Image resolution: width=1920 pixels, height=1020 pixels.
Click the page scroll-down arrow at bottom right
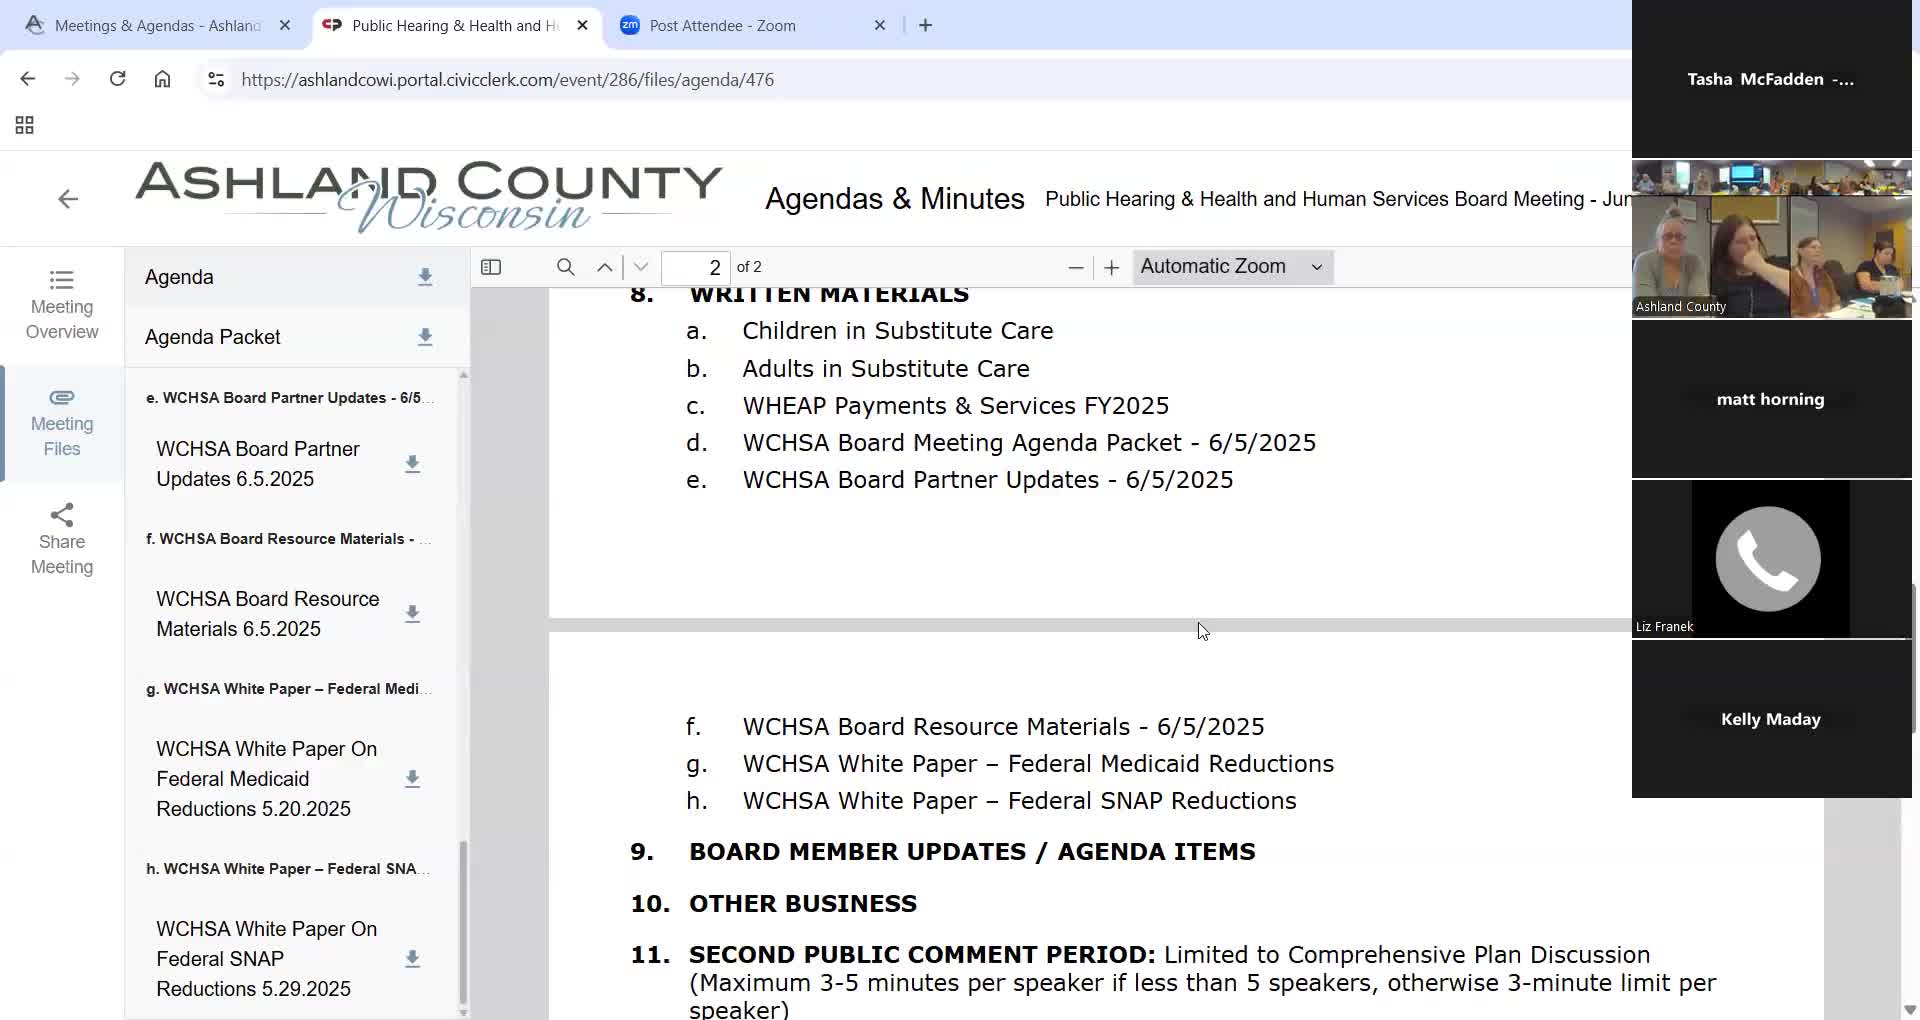pos(1909,1009)
